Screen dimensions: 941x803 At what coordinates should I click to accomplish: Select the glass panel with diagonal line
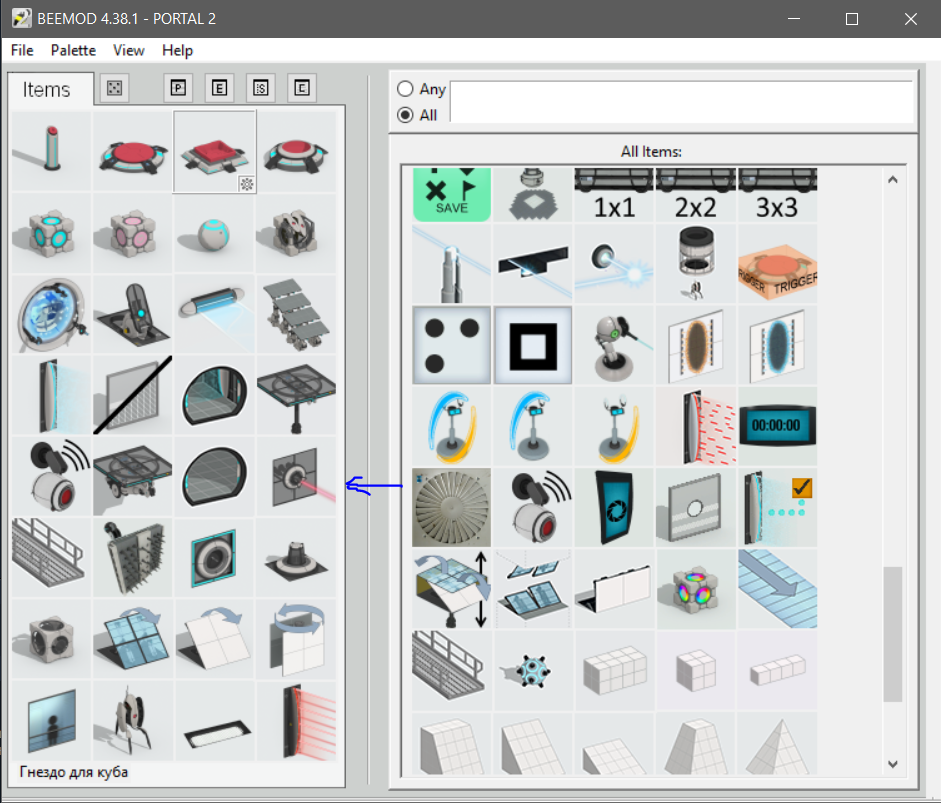click(133, 395)
